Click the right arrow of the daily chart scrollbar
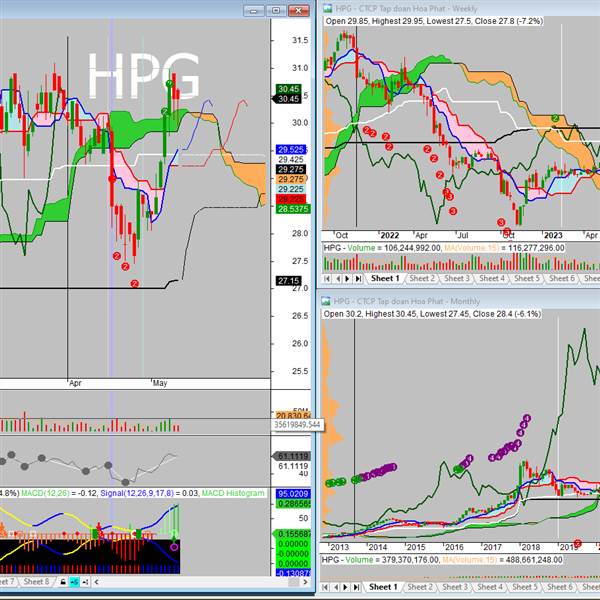This screenshot has width=600, height=600. click(x=305, y=582)
